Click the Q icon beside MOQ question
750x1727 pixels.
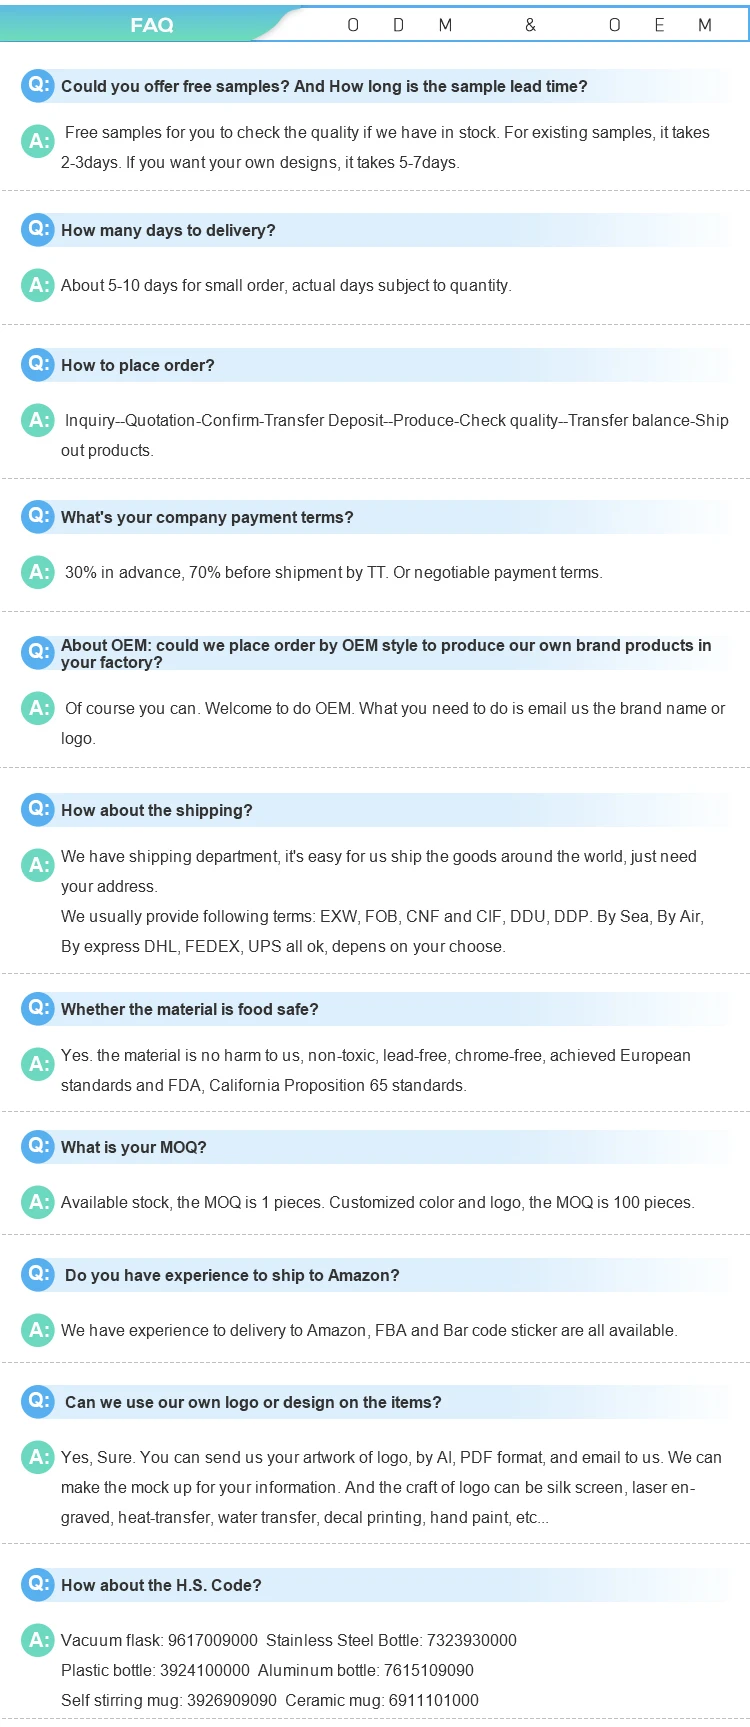(x=38, y=1147)
